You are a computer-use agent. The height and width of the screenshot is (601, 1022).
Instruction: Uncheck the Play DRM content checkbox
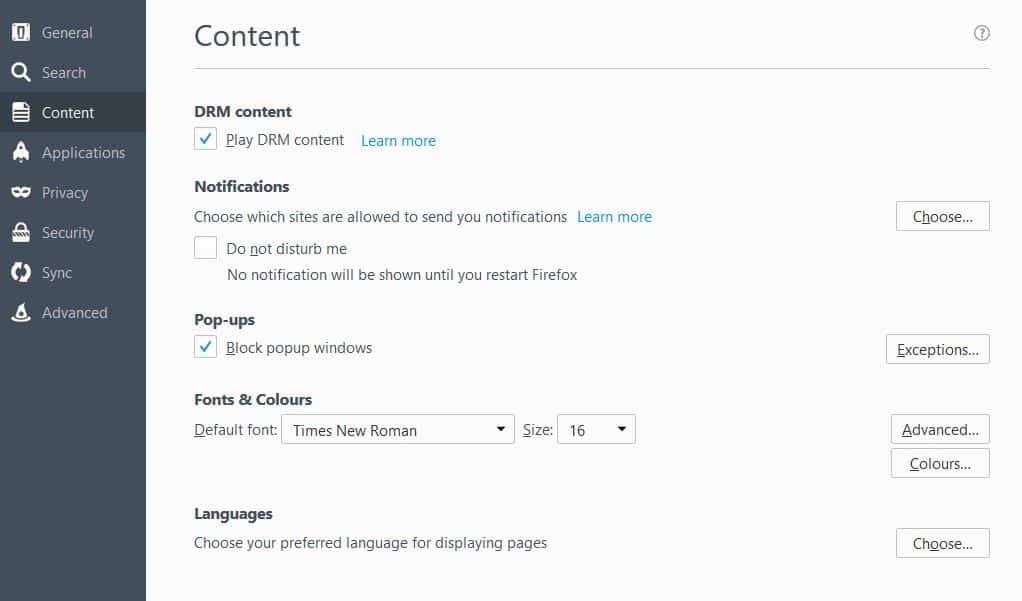pos(206,139)
